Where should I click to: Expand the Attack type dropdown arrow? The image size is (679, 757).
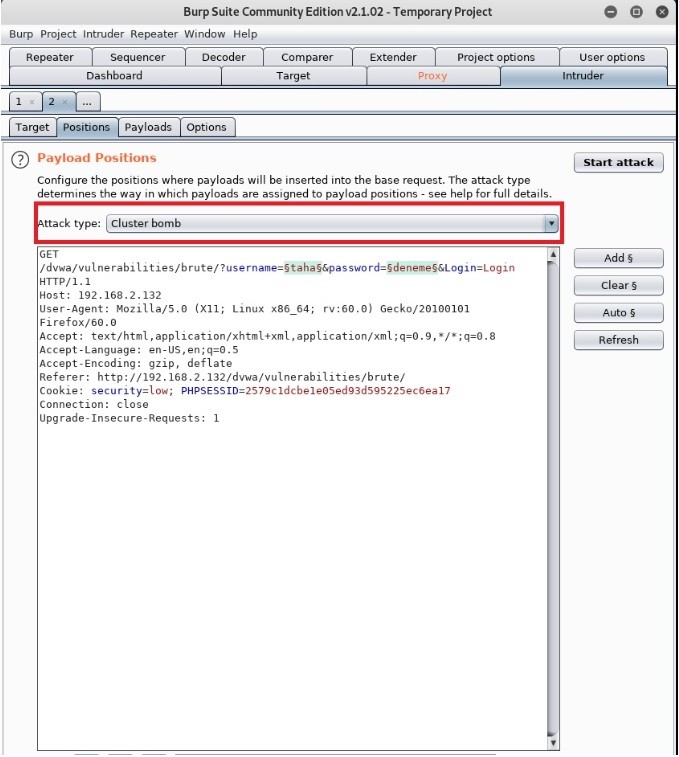pyautogui.click(x=551, y=224)
